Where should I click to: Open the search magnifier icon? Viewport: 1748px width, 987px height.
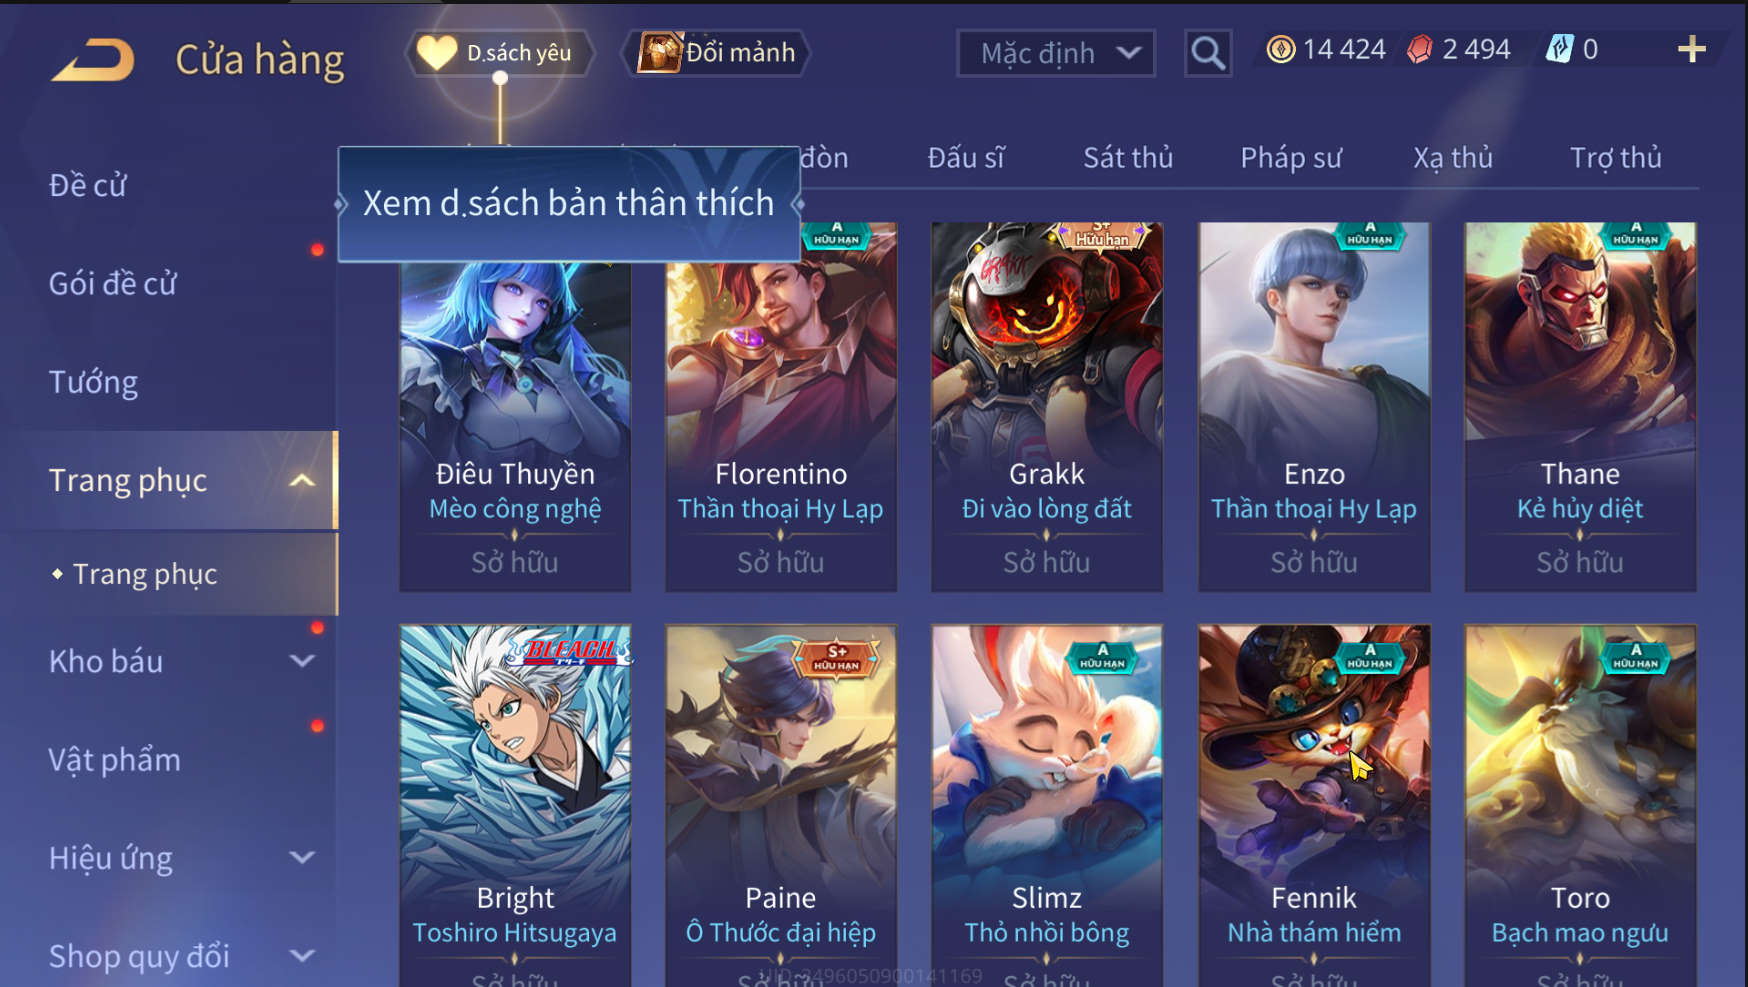[x=1208, y=53]
